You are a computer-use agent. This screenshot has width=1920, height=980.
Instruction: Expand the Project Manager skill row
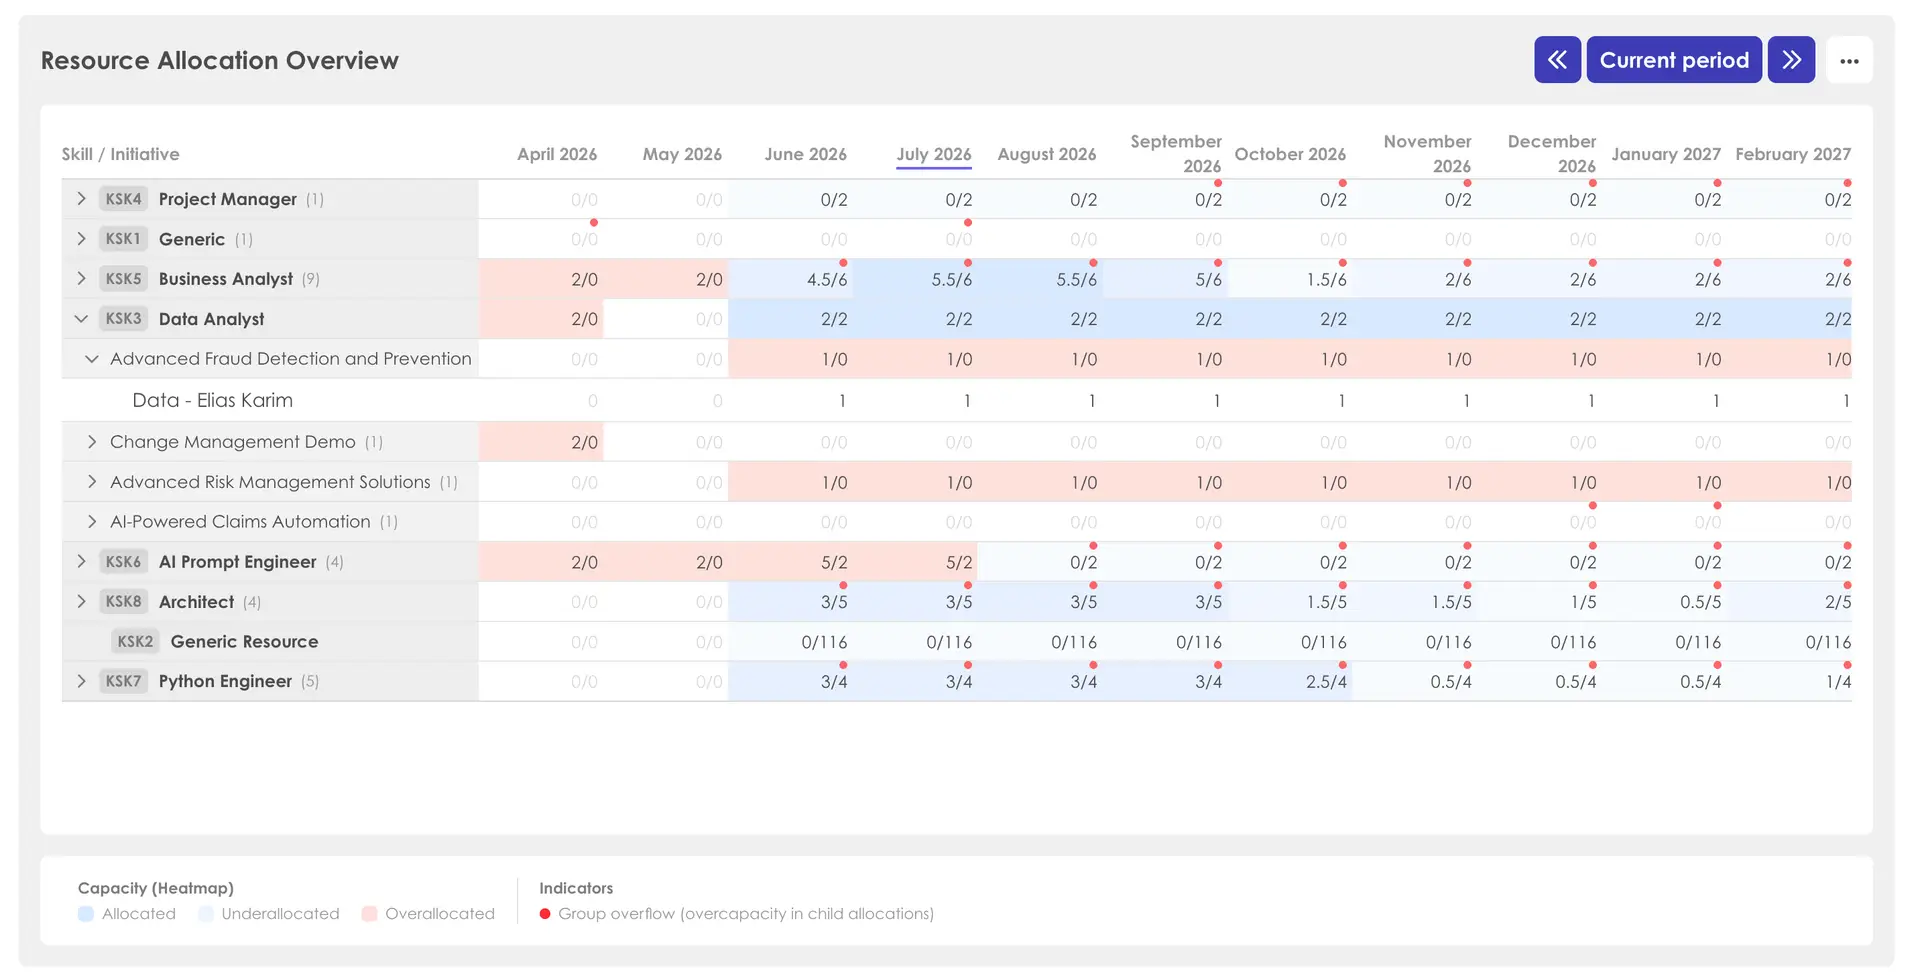(x=81, y=199)
